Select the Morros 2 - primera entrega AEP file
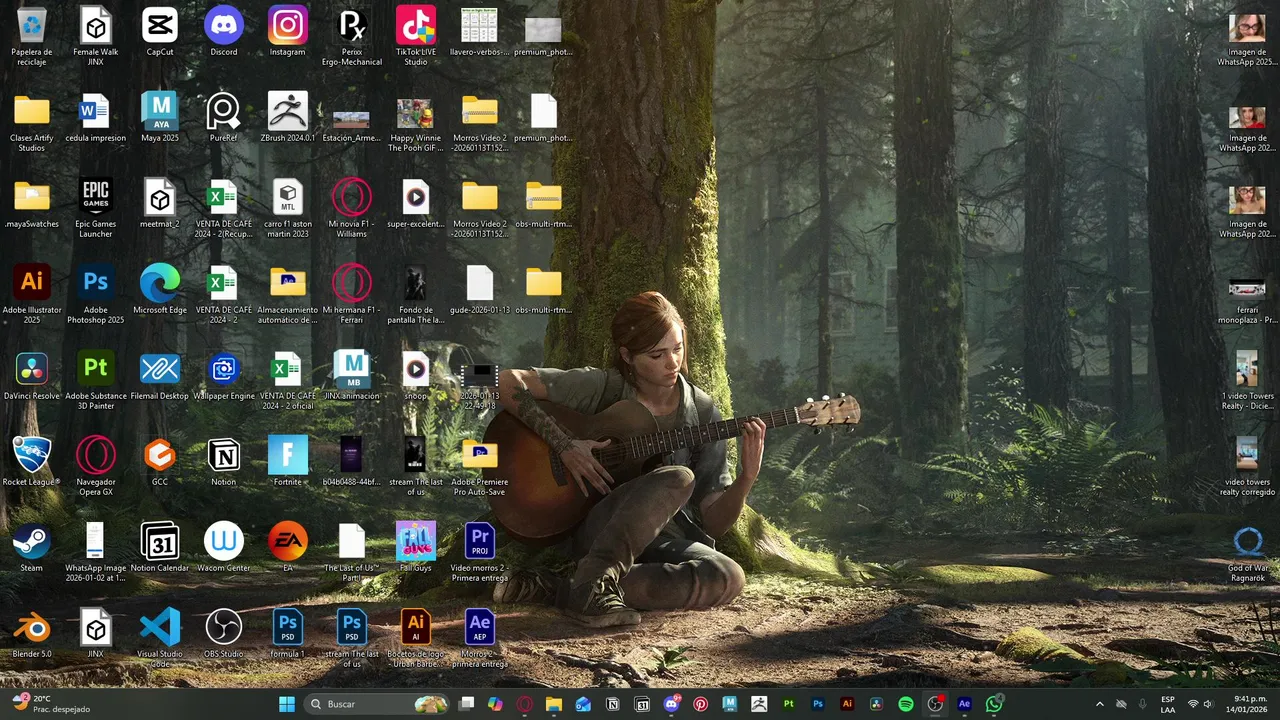The width and height of the screenshot is (1280, 720). click(480, 638)
